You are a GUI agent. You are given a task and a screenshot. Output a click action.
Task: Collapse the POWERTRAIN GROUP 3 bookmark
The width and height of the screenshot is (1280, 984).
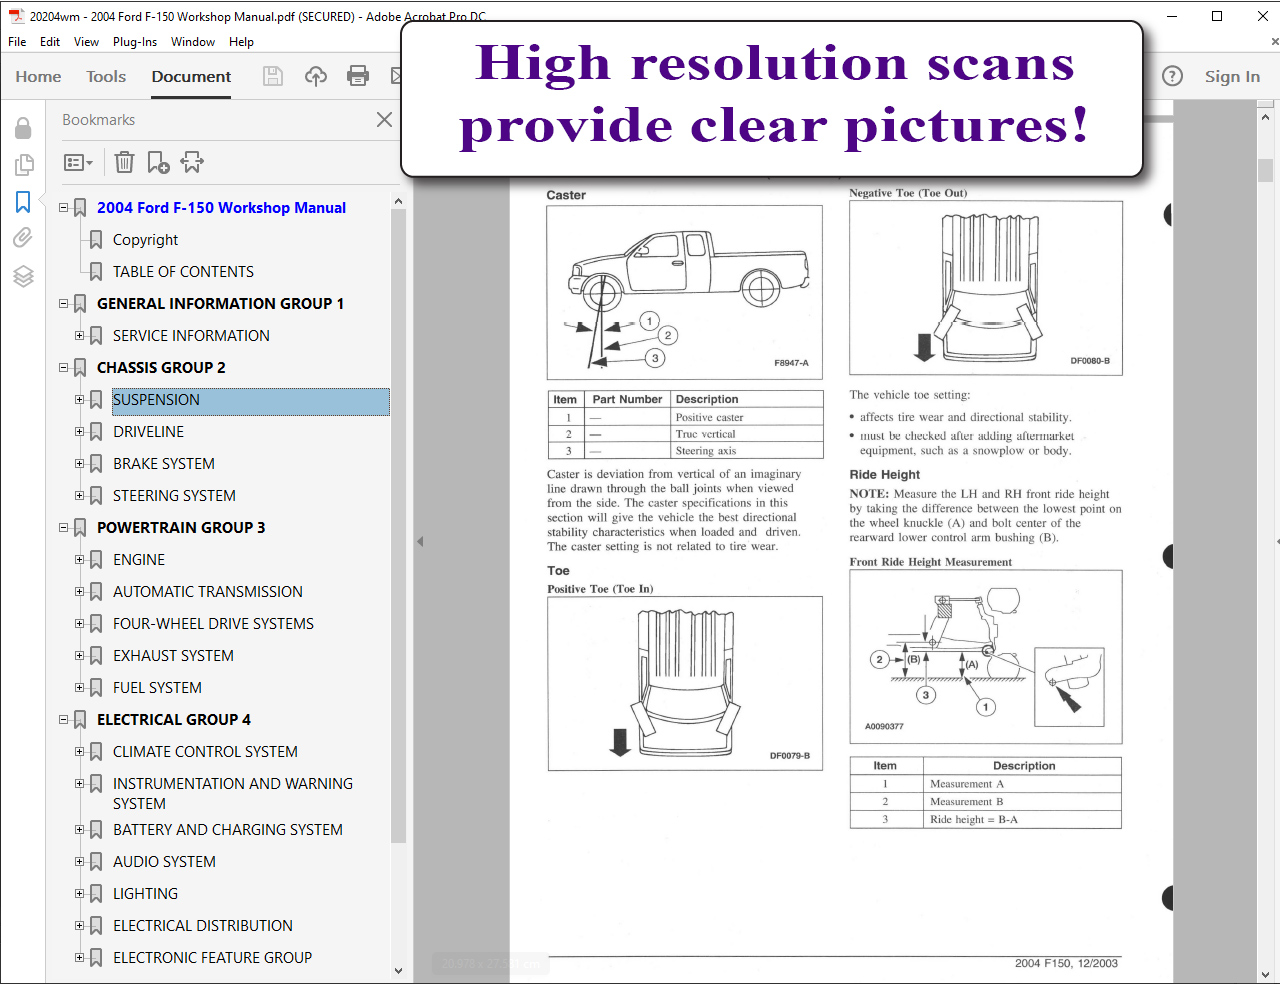[x=64, y=528]
